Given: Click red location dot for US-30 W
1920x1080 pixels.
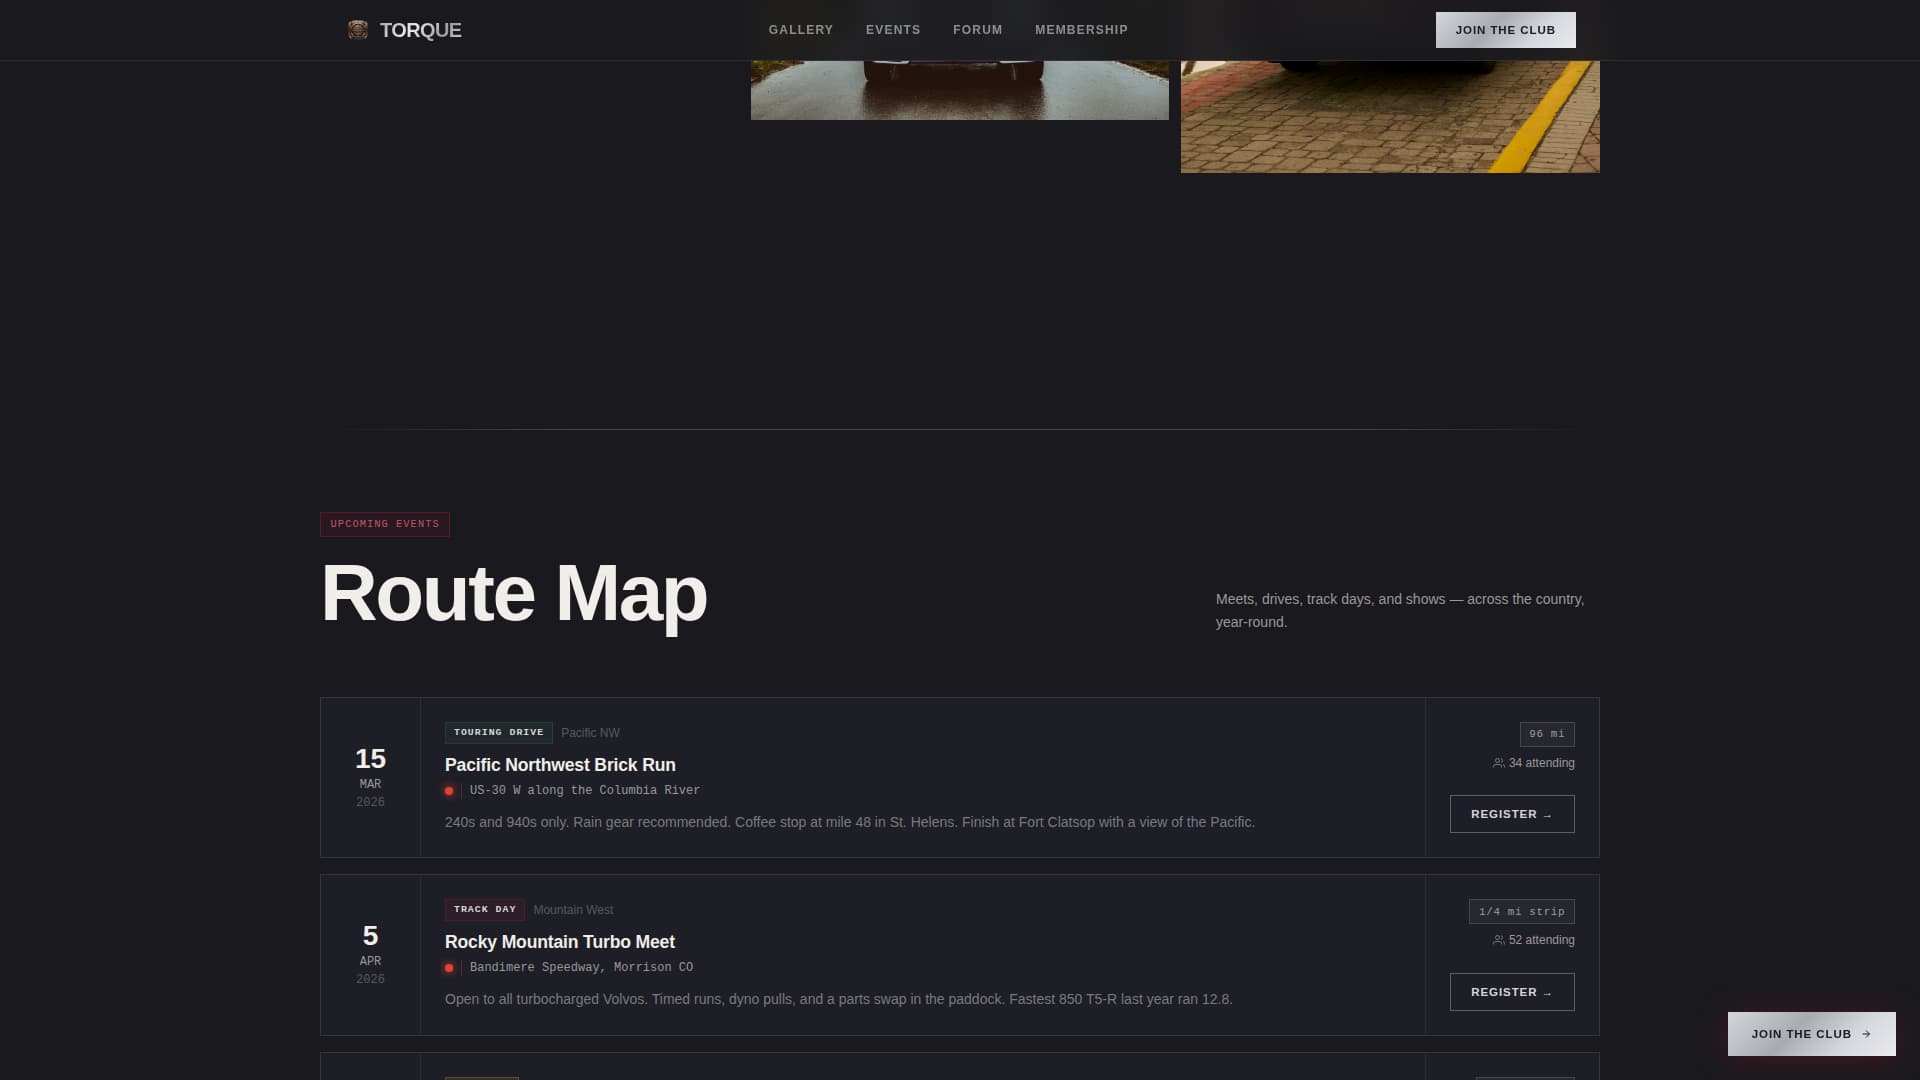Looking at the screenshot, I should pos(449,791).
